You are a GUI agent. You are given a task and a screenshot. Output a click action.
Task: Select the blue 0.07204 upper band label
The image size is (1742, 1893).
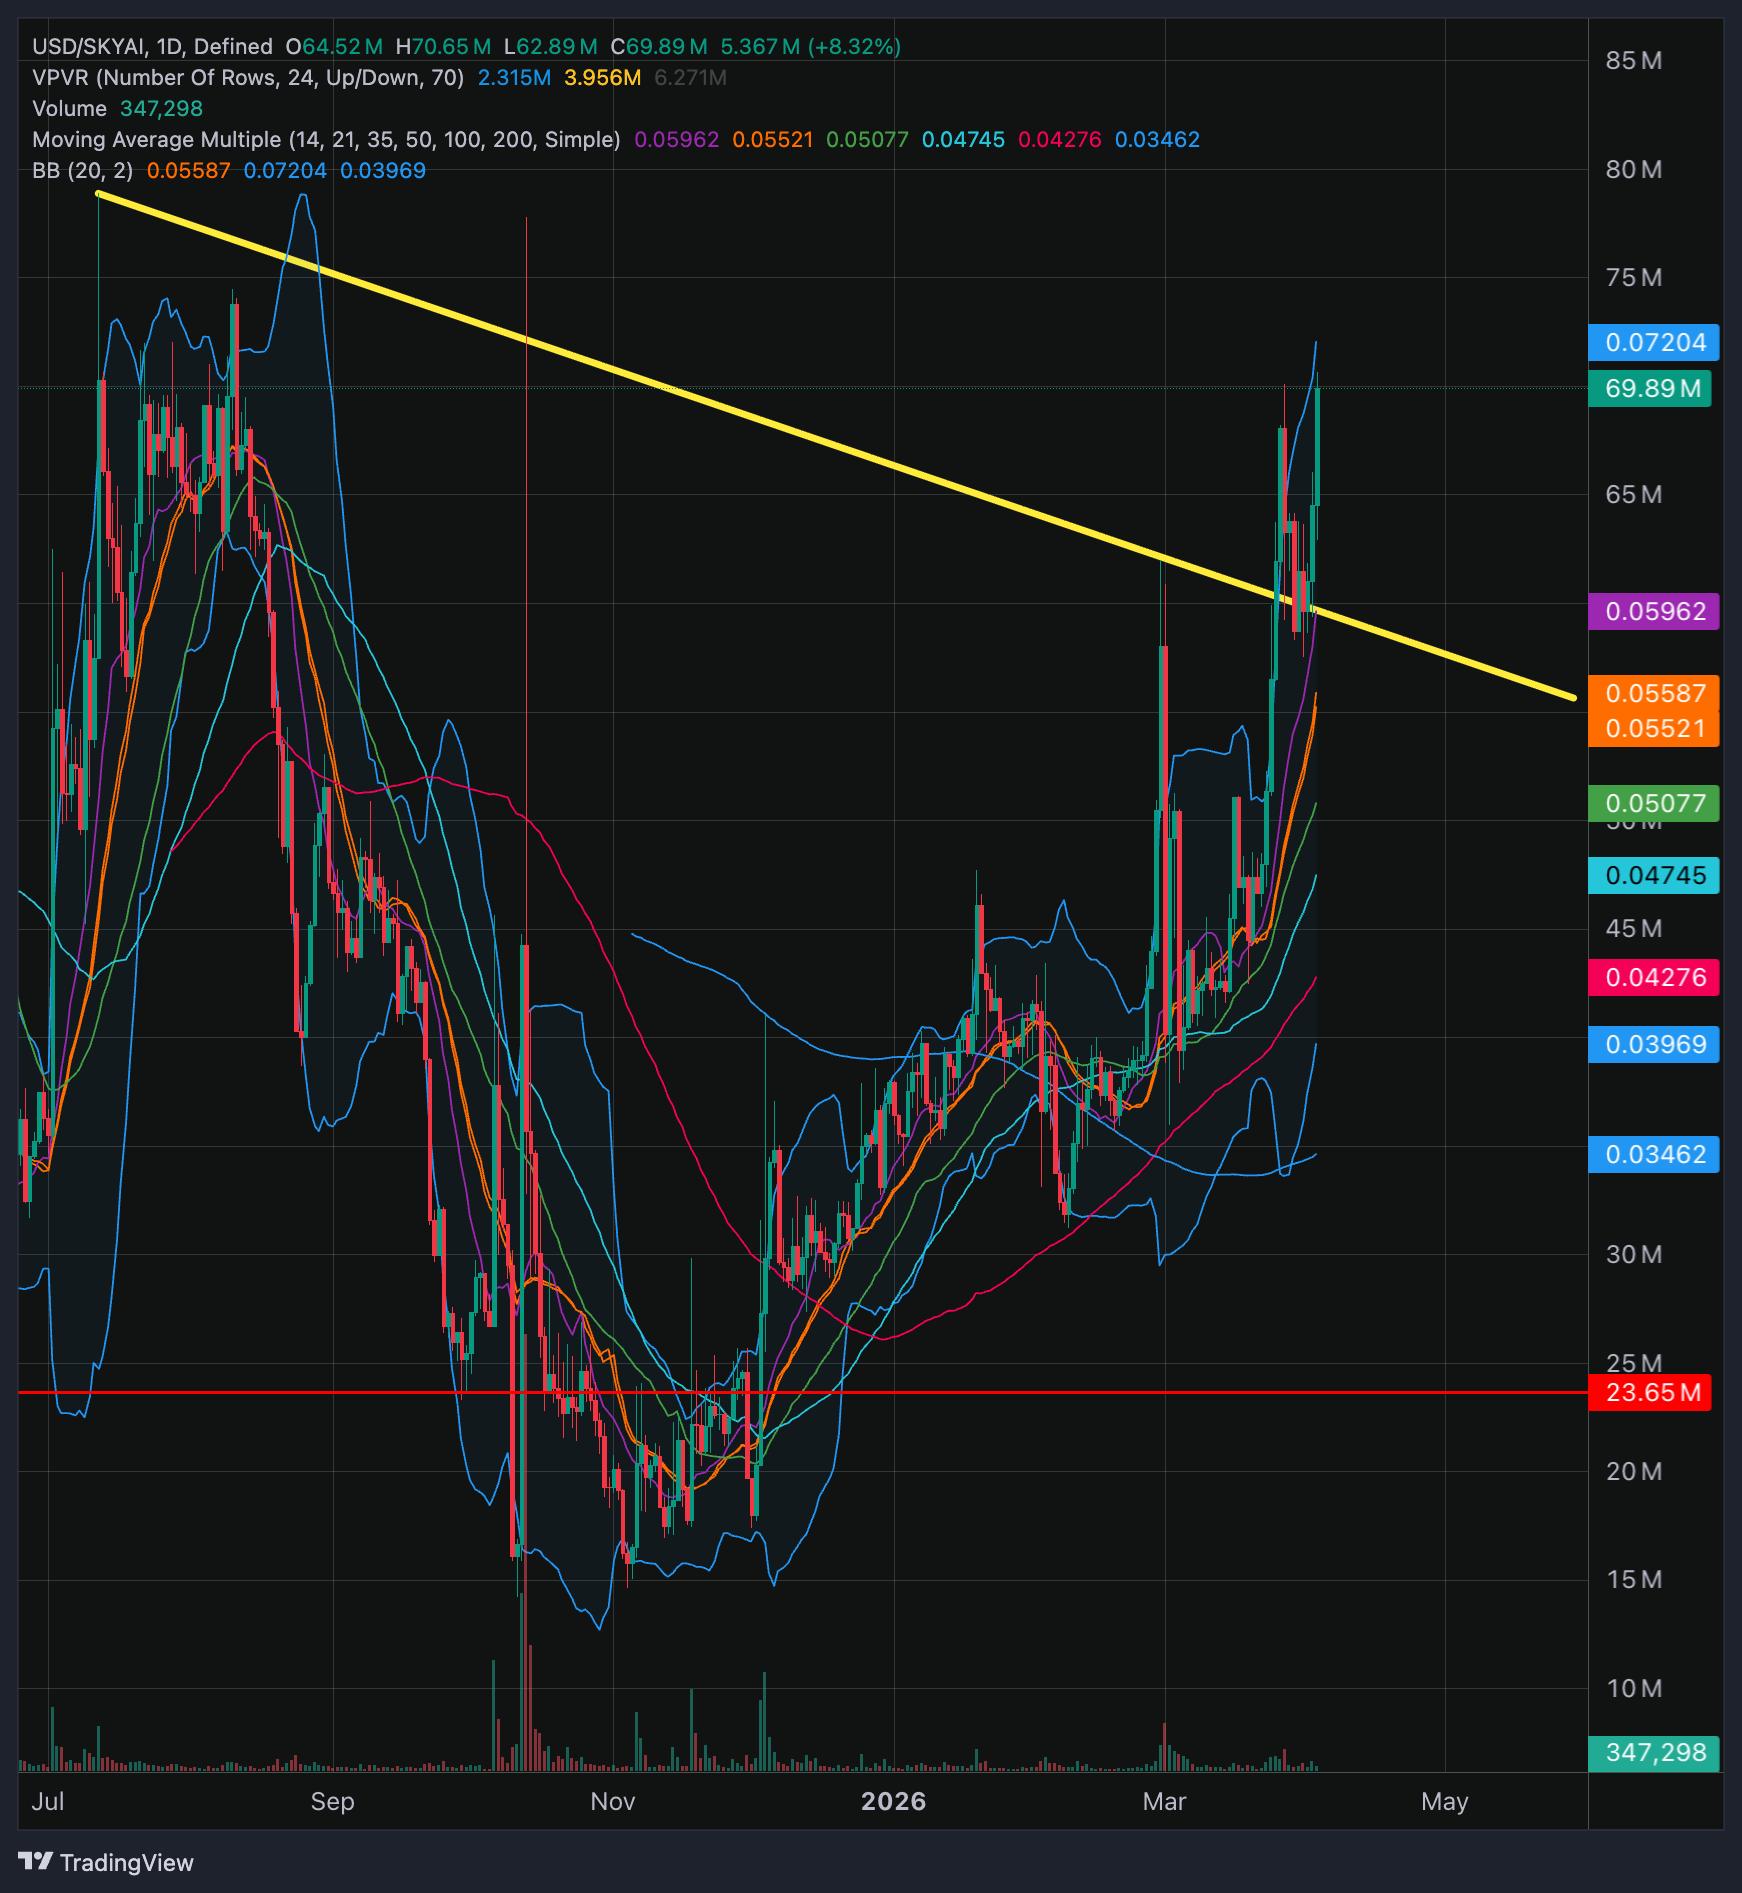pos(1654,342)
